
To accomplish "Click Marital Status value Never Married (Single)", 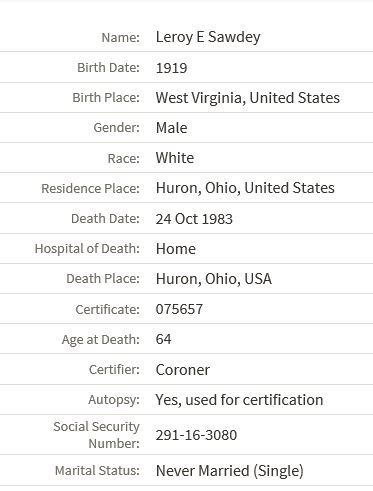I will pos(230,471).
